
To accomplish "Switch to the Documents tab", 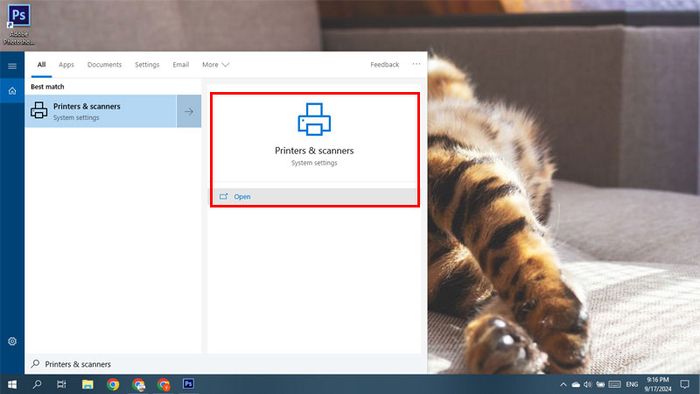I will (x=104, y=65).
